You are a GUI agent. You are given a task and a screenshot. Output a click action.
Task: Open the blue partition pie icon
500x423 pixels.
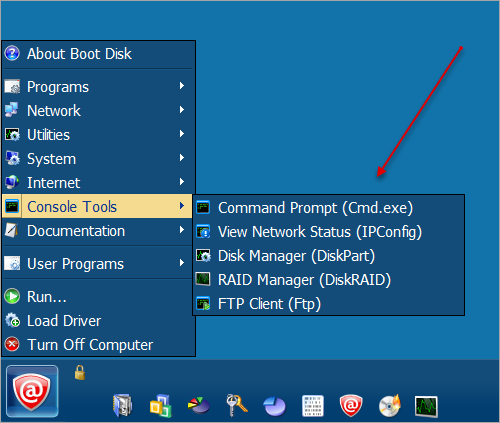(x=274, y=406)
